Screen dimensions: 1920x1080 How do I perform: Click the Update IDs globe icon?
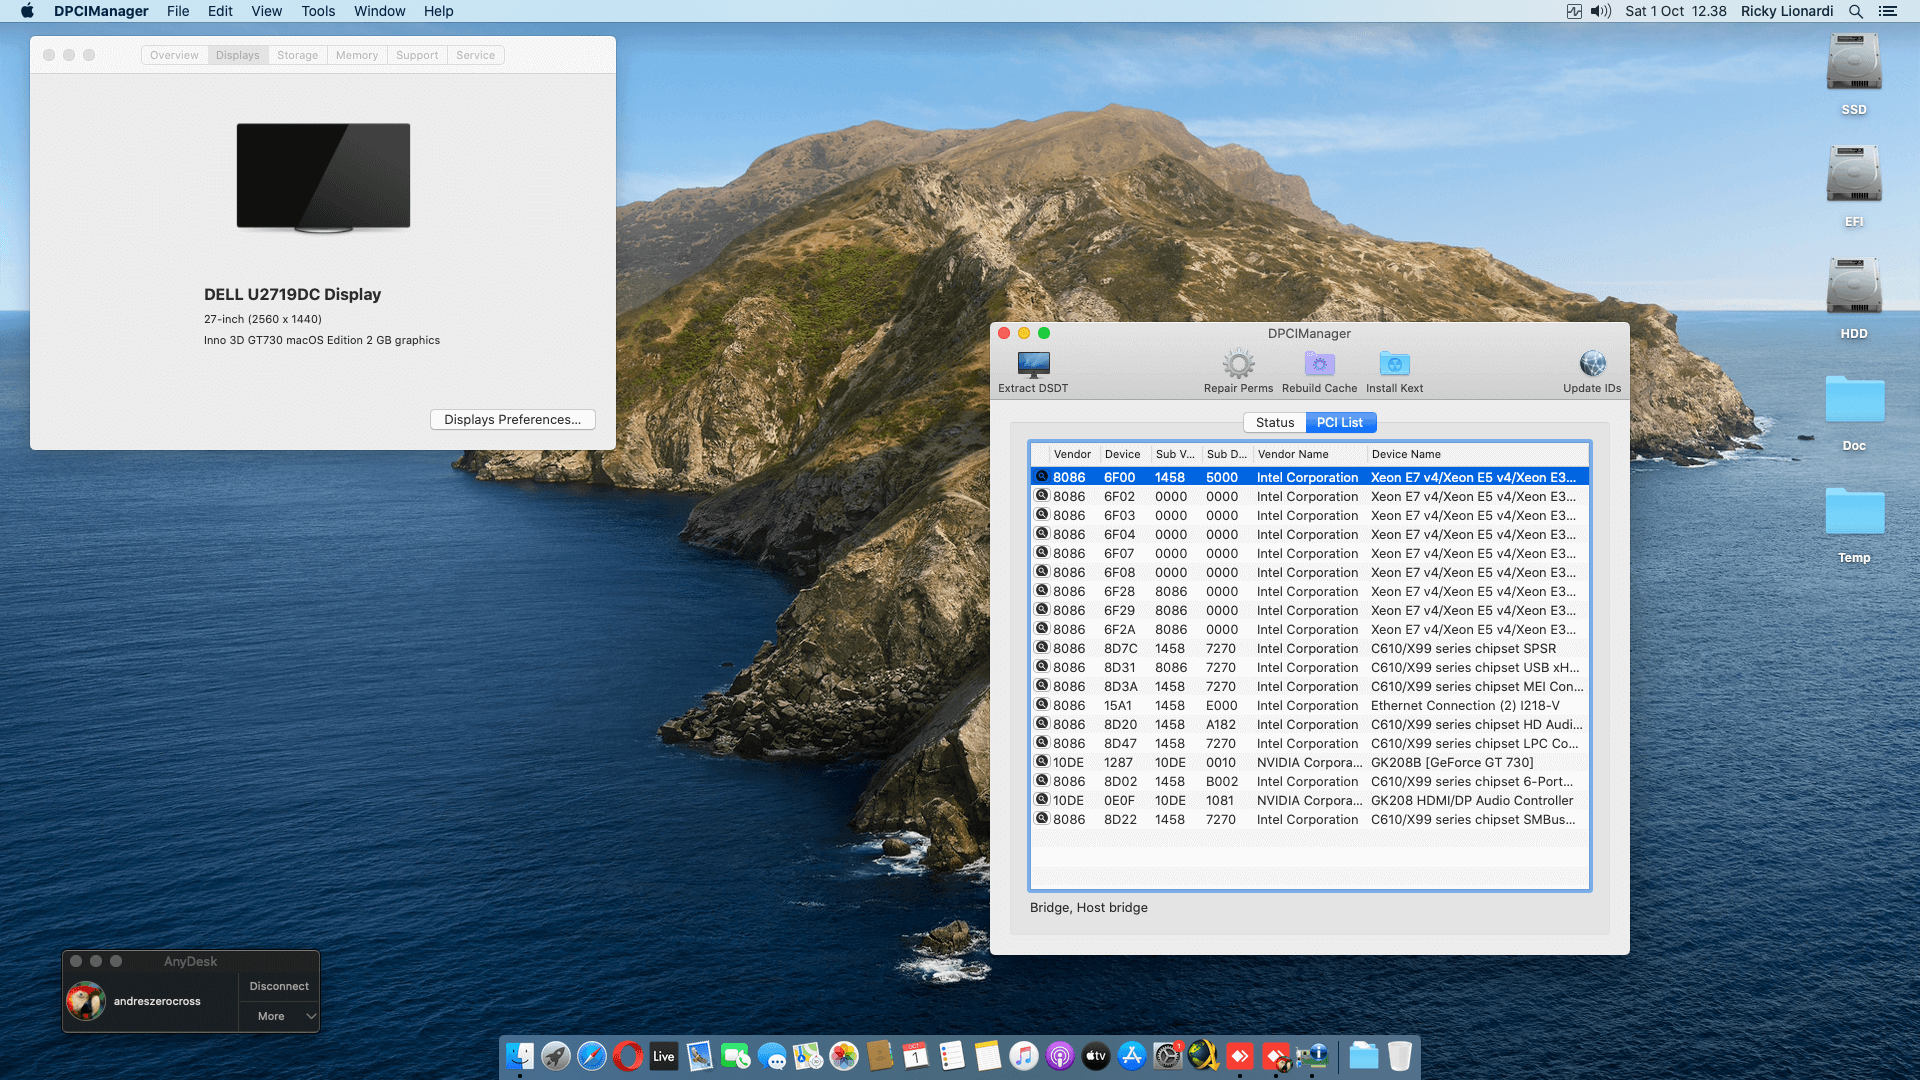coord(1592,366)
